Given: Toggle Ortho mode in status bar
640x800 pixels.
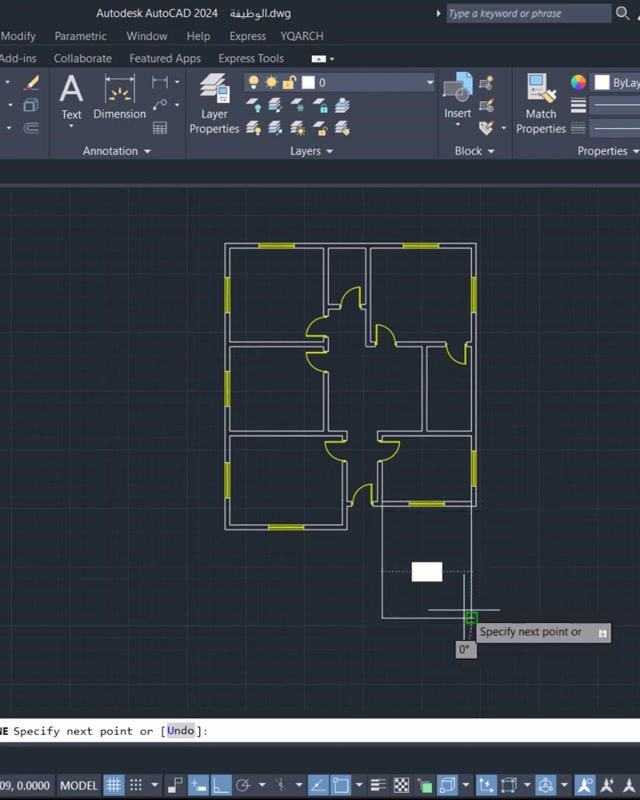Looking at the screenshot, I should tap(221, 785).
